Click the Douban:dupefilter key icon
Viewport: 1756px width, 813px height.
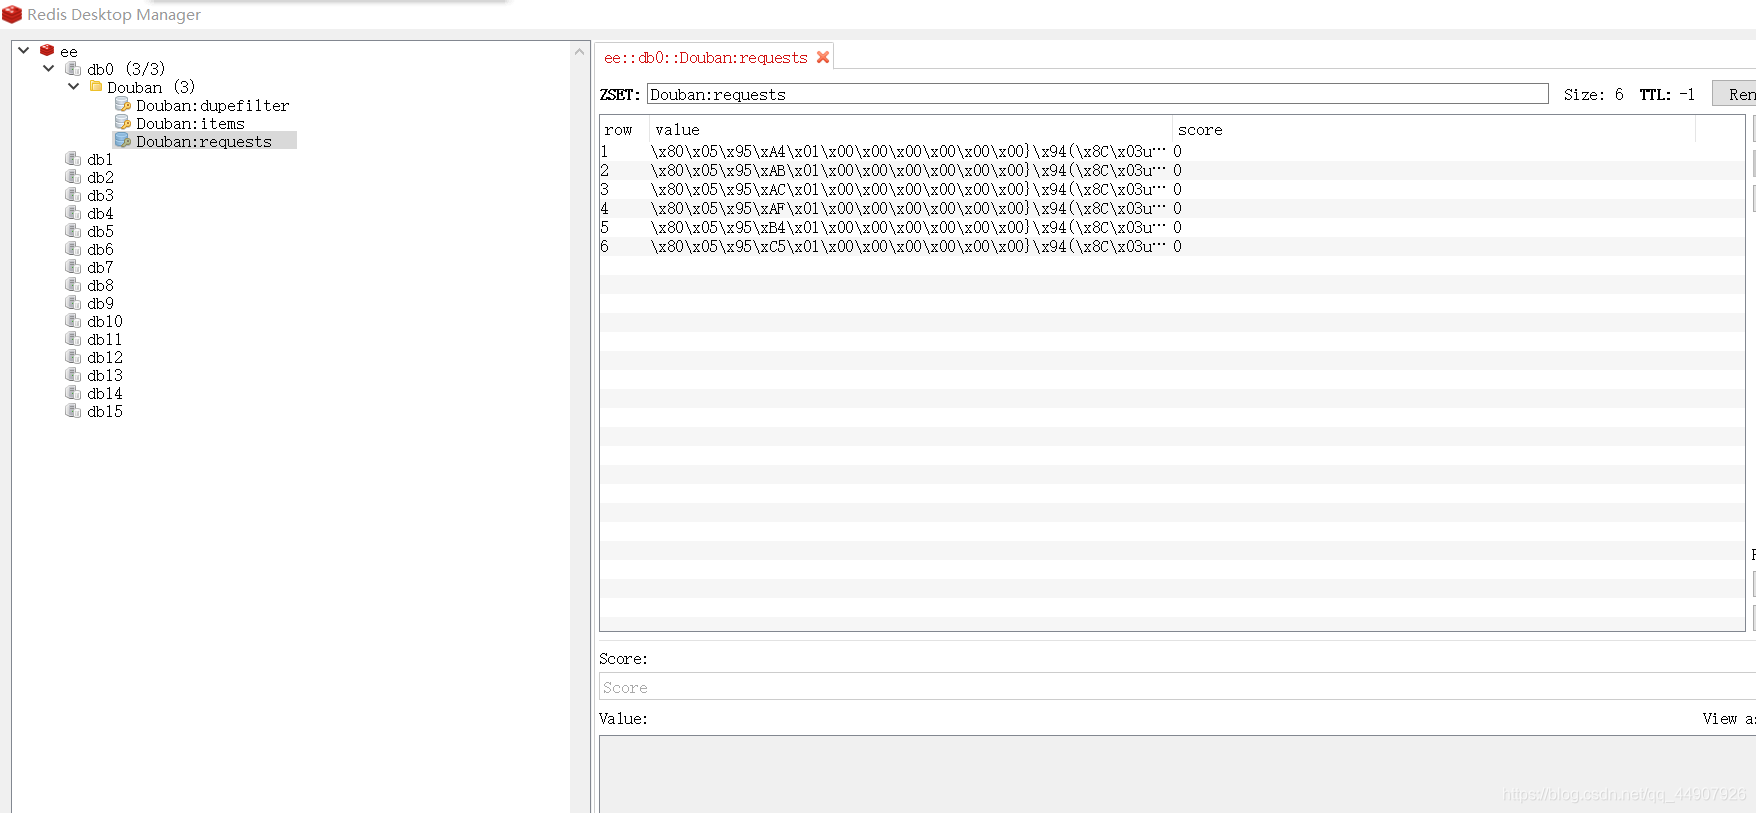[123, 104]
